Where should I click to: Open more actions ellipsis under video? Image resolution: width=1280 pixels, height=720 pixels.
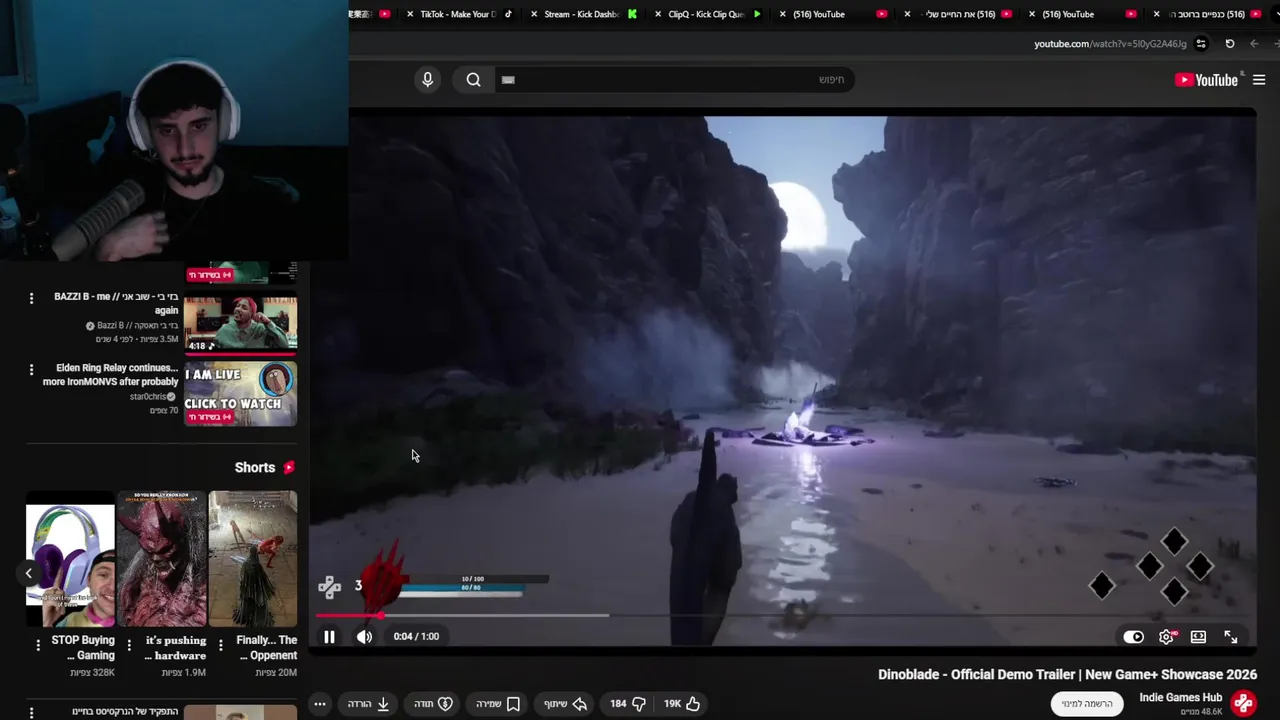(x=320, y=704)
